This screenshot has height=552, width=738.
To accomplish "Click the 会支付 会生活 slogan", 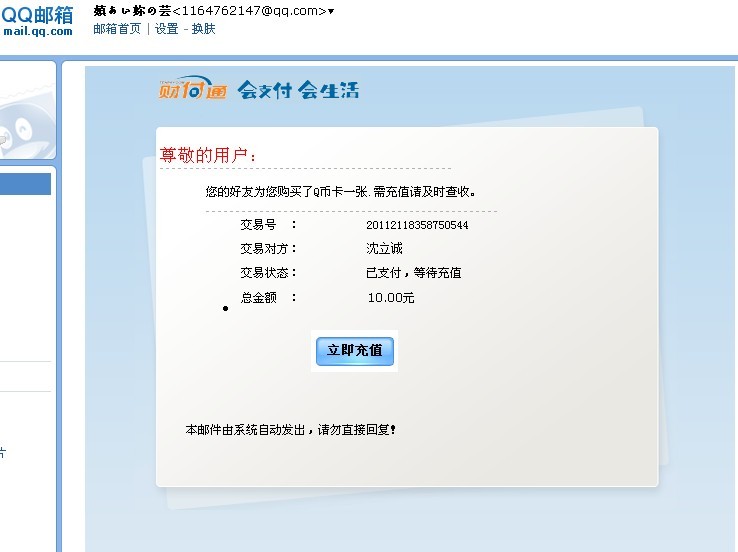I will click(x=298, y=89).
